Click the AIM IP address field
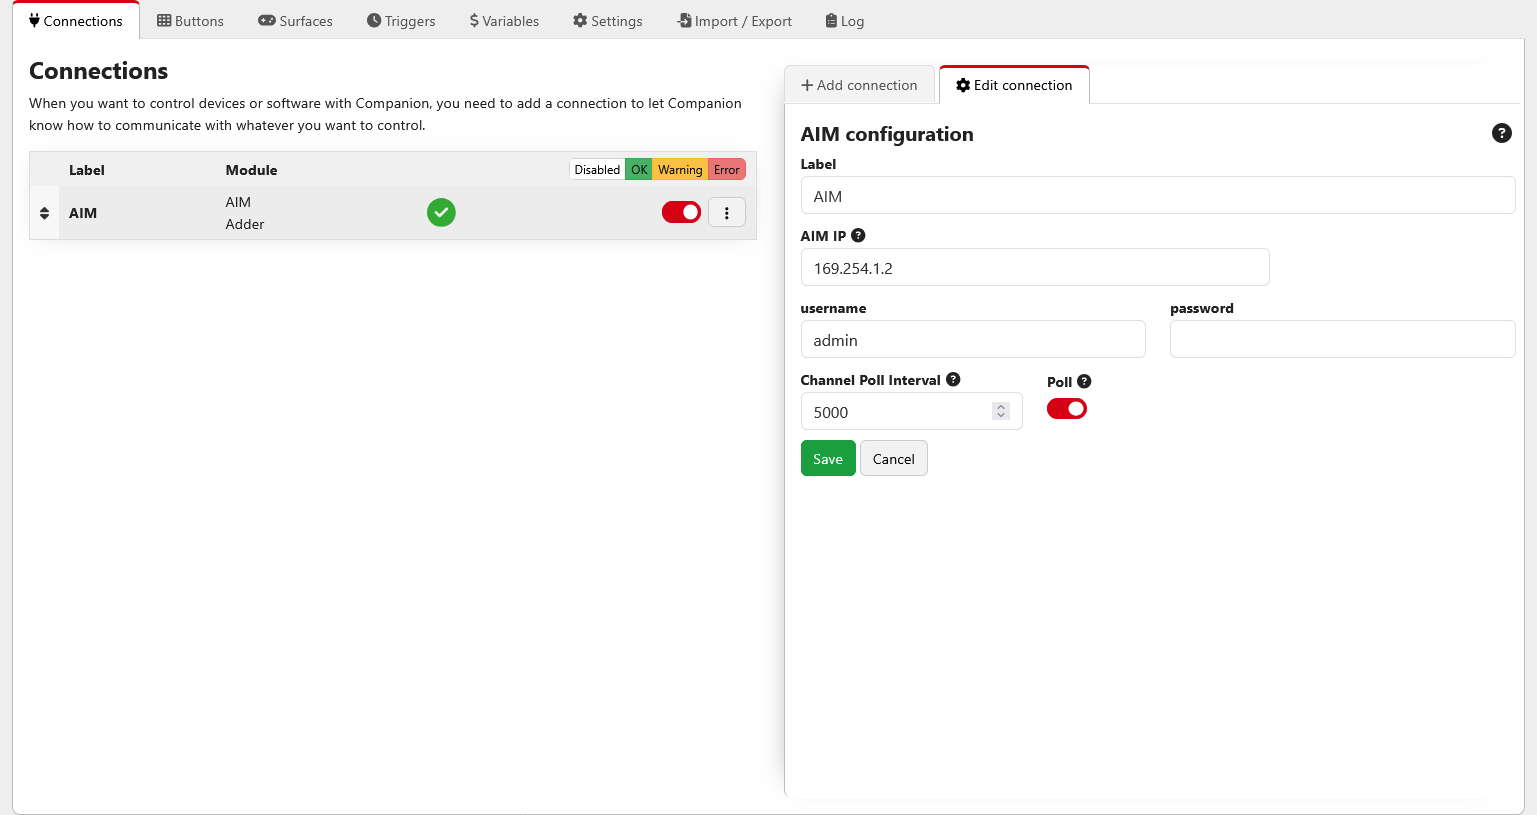The image size is (1537, 815). tap(1034, 268)
